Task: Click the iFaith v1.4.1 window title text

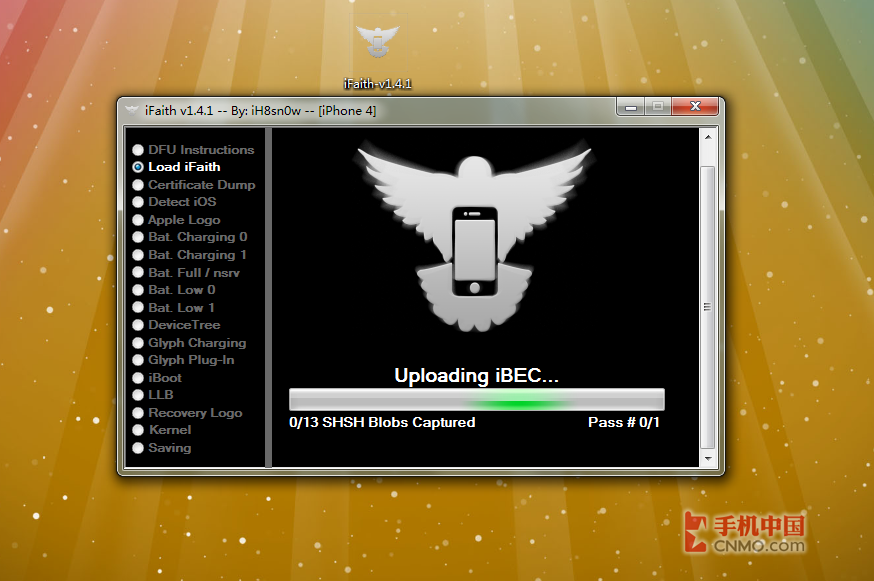Action: (260, 111)
